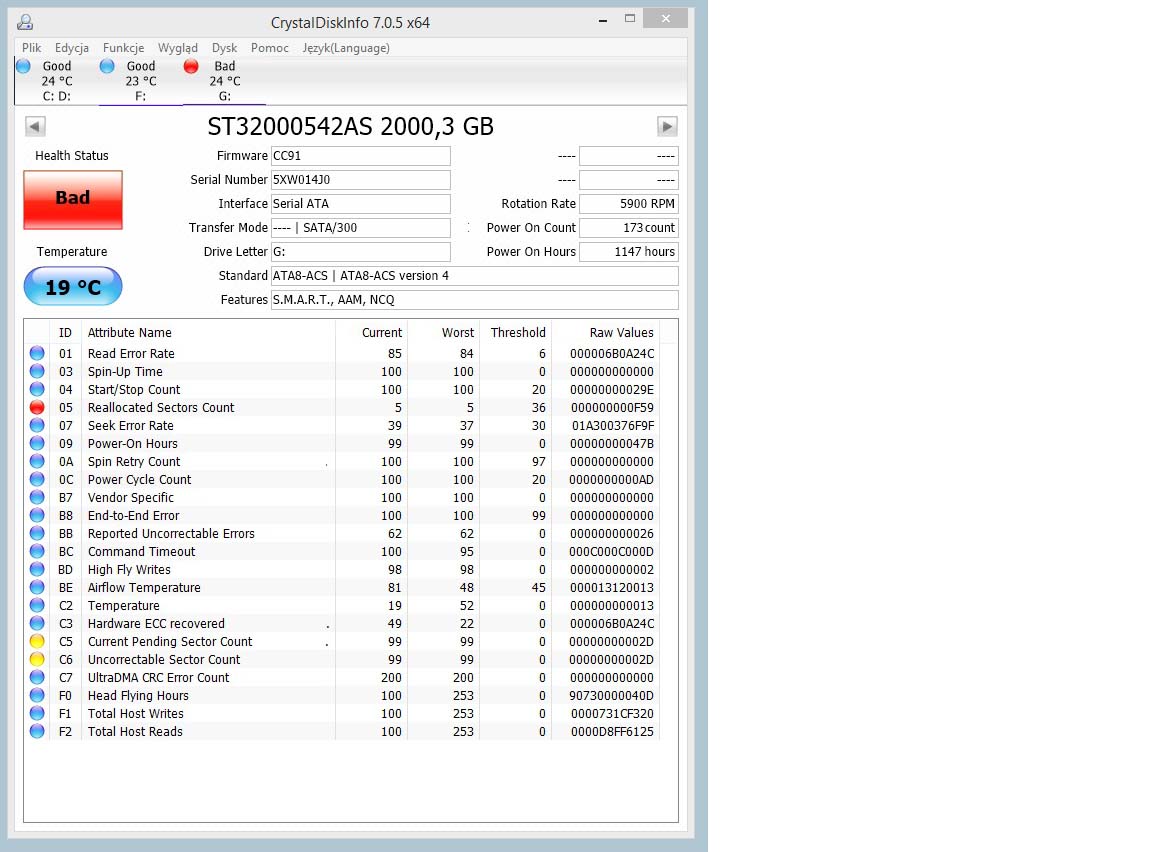The height and width of the screenshot is (852, 1159).
Task: Click raw value 90730000040D
Action: 611,695
